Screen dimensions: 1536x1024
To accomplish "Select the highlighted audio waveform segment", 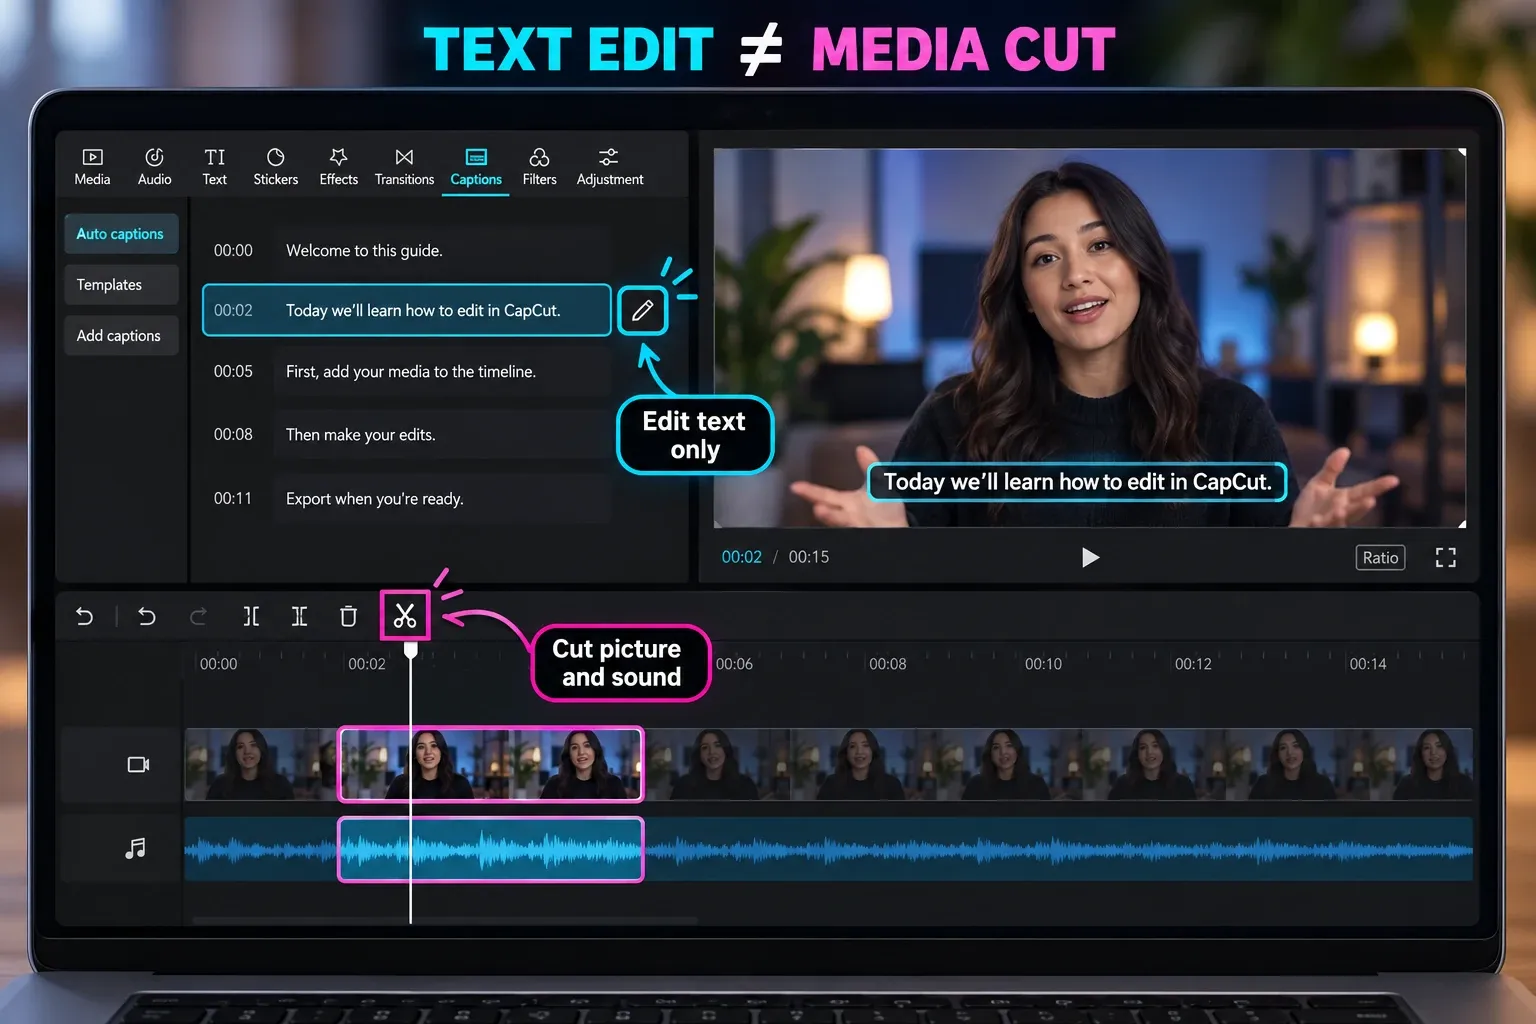I will pyautogui.click(x=491, y=849).
